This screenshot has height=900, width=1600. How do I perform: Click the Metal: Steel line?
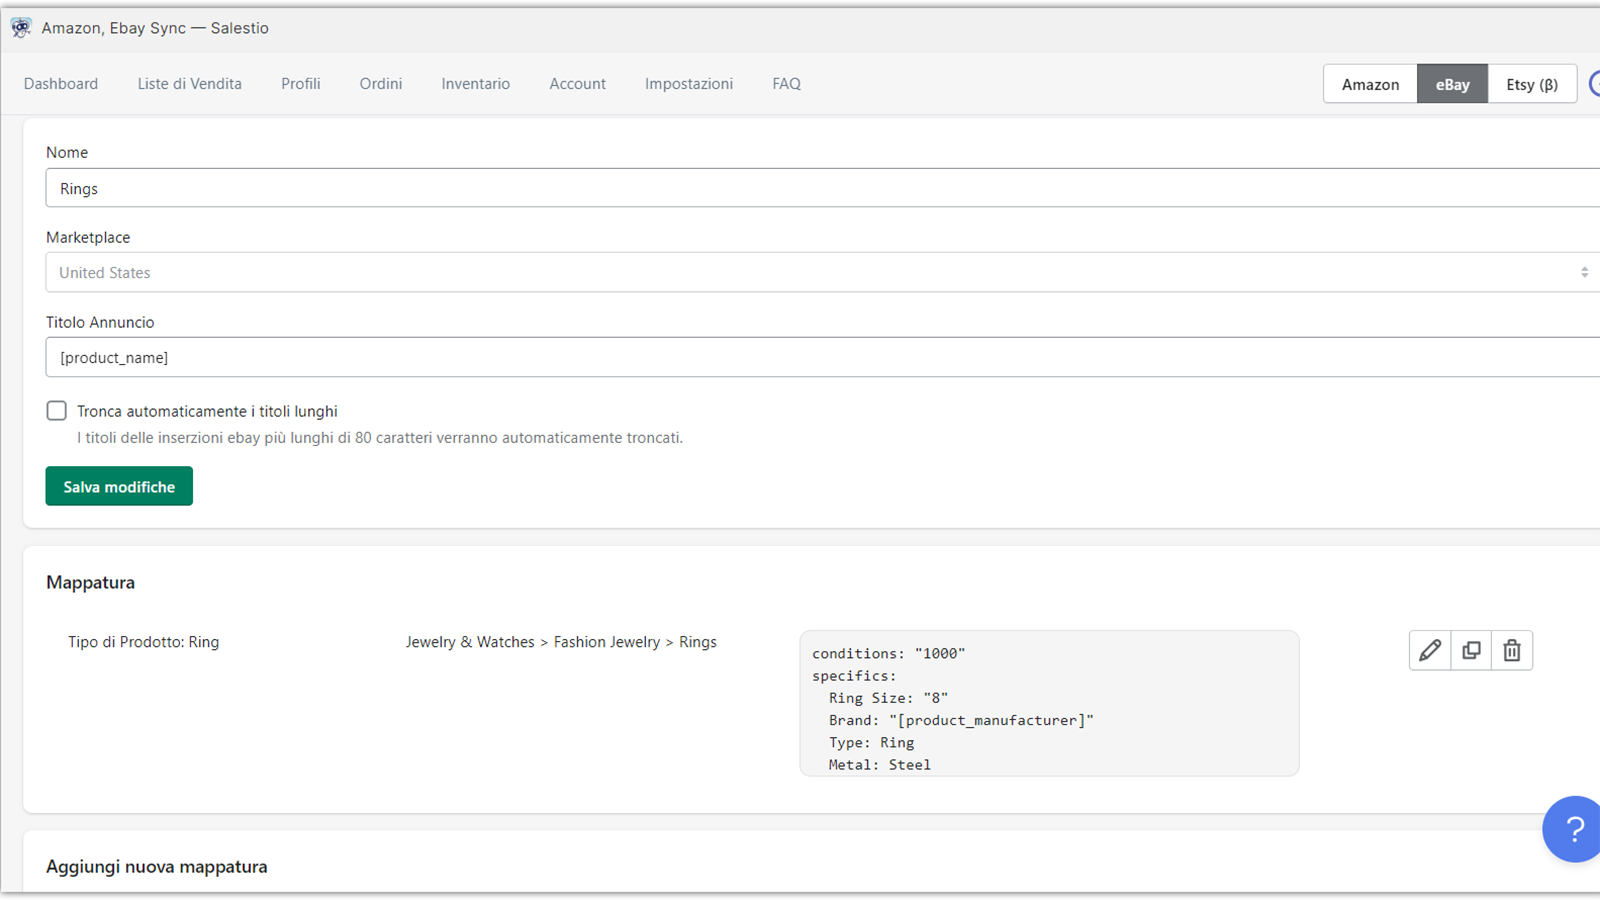point(879,764)
